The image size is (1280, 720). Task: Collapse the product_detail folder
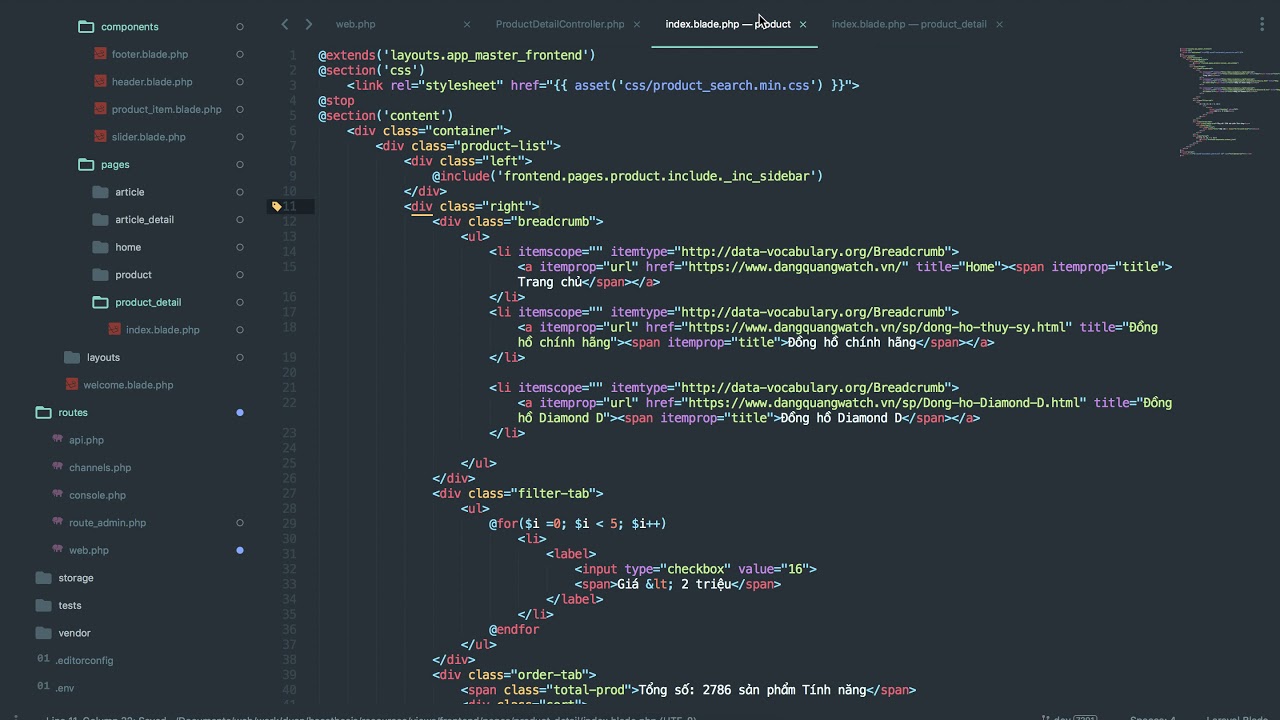click(x=100, y=302)
